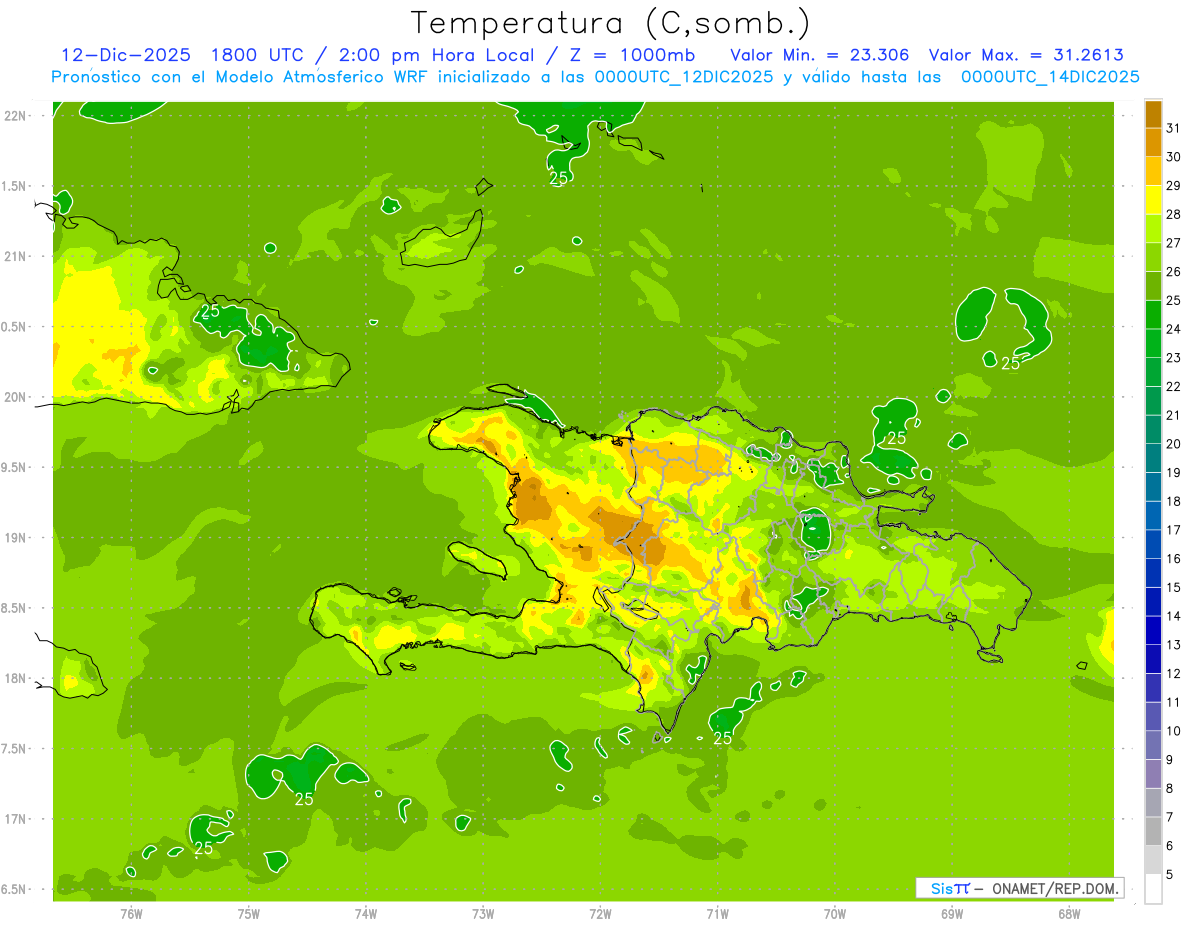Click the "17N" latitude axis label
Screen dimensions: 1200x927
16,819
